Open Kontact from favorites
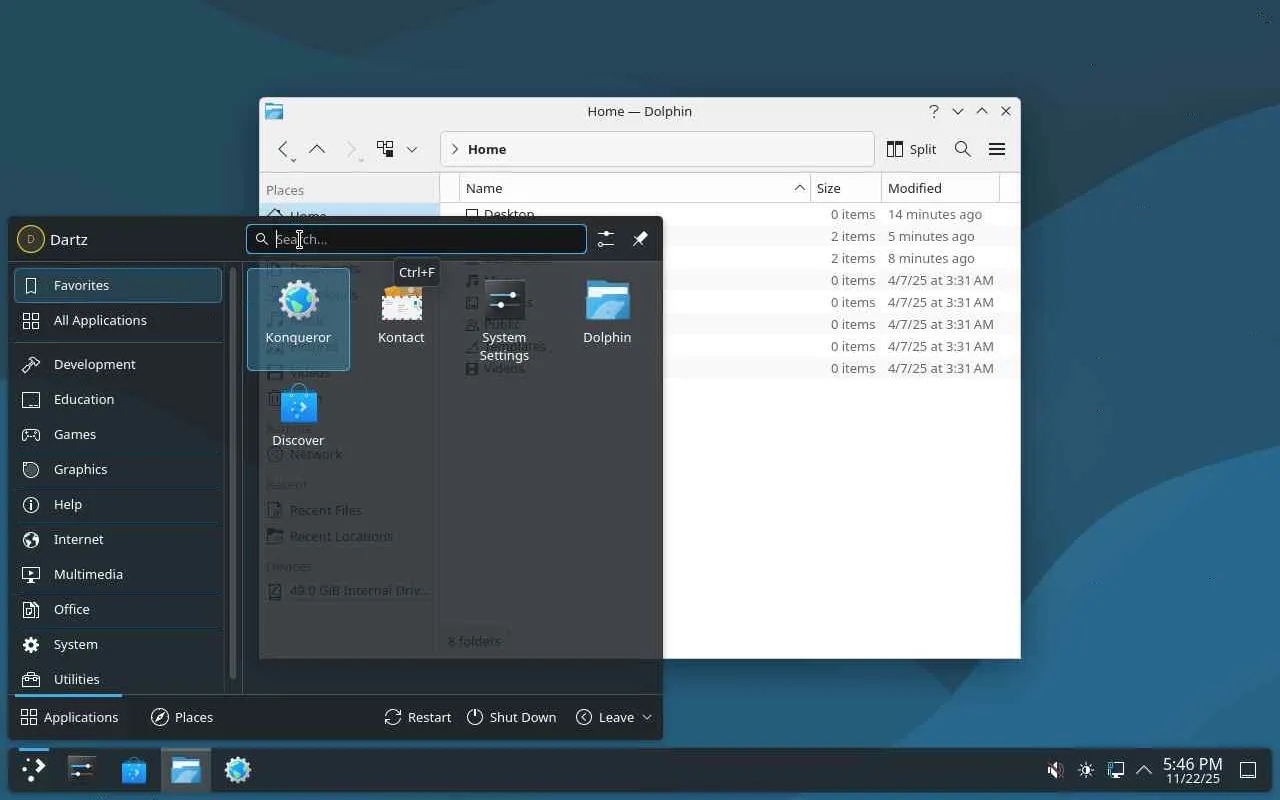This screenshot has height=800, width=1280. click(x=401, y=319)
